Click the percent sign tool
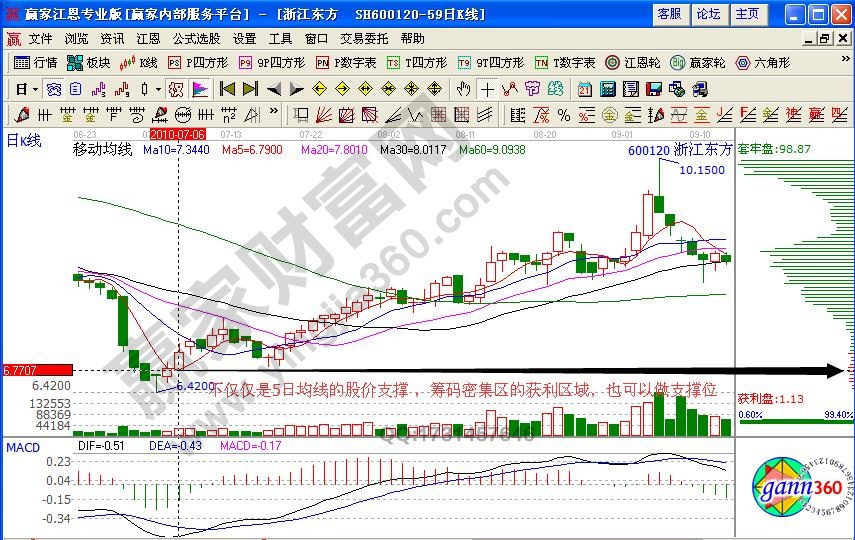Screen dimensions: 855x540 (x=564, y=113)
